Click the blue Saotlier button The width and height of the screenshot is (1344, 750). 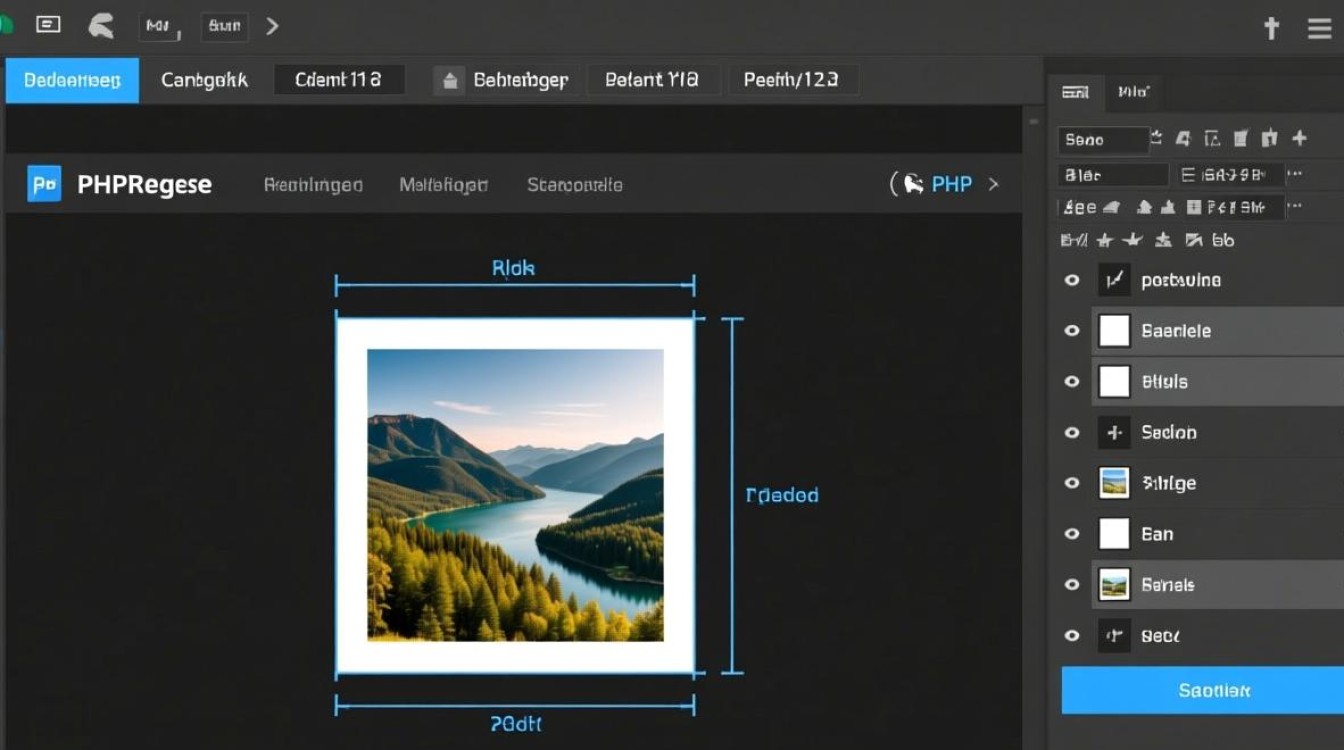[x=1202, y=690]
